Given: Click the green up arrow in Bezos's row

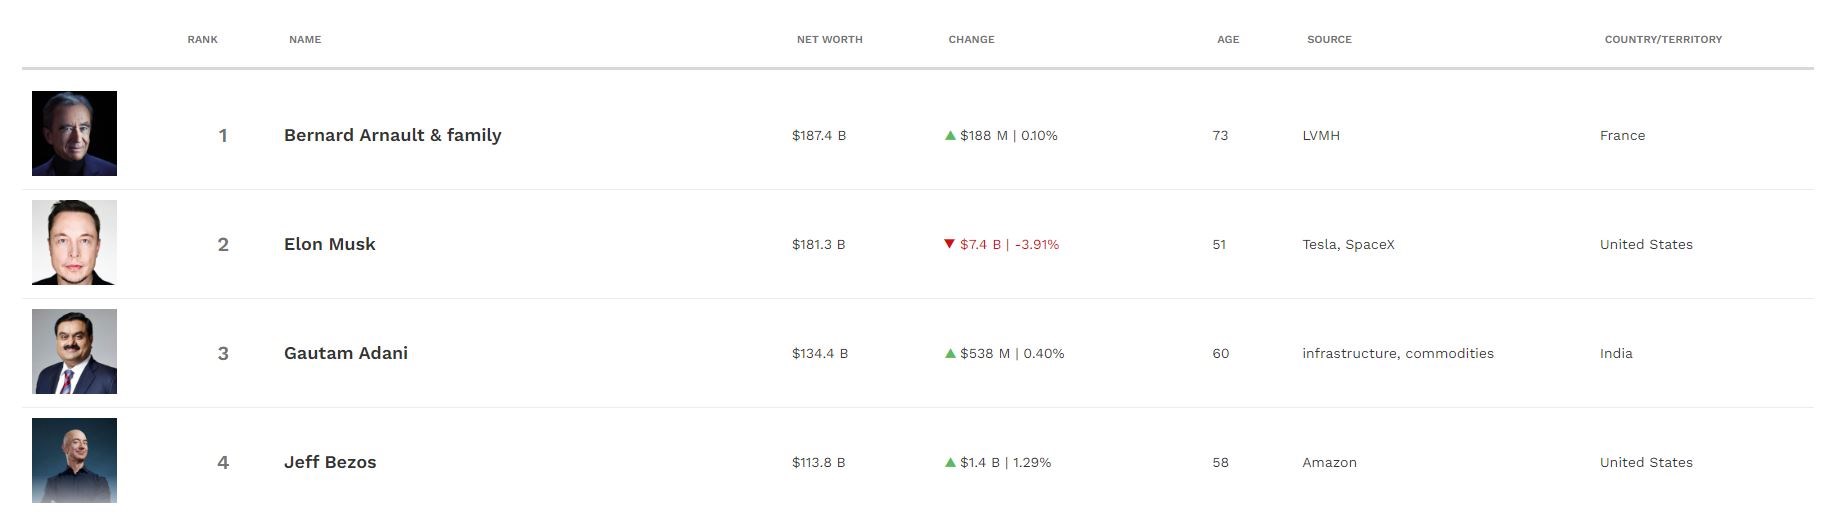Looking at the screenshot, I should pyautogui.click(x=950, y=462).
